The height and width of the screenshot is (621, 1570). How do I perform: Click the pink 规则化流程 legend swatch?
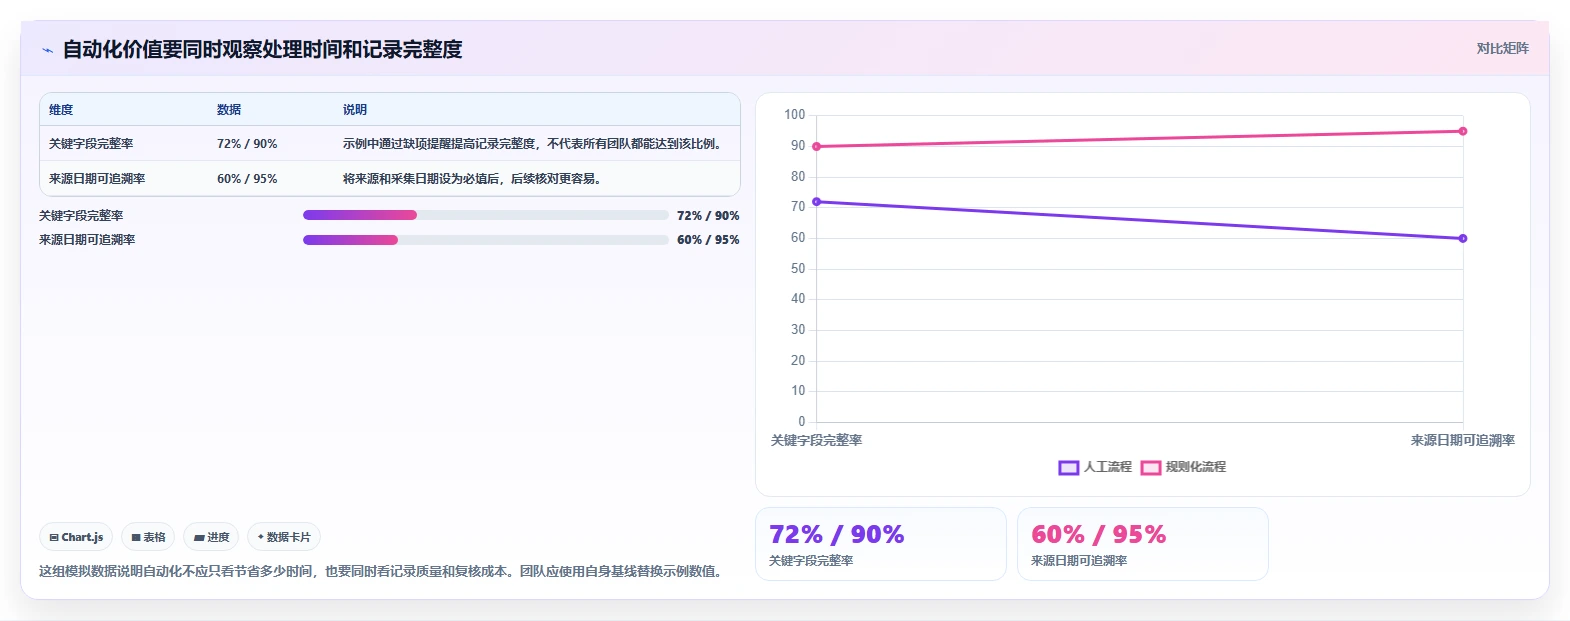pos(1151,467)
